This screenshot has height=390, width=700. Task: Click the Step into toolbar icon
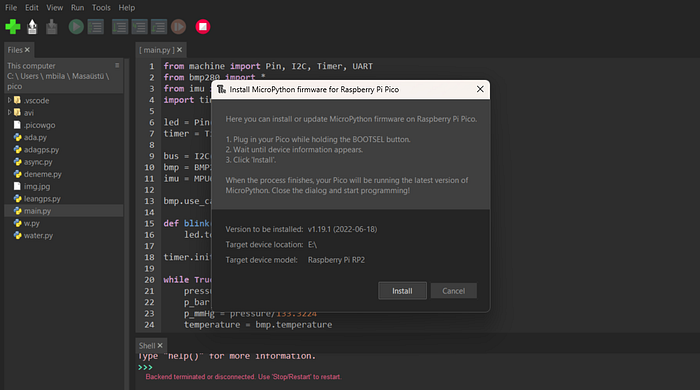click(x=139, y=27)
